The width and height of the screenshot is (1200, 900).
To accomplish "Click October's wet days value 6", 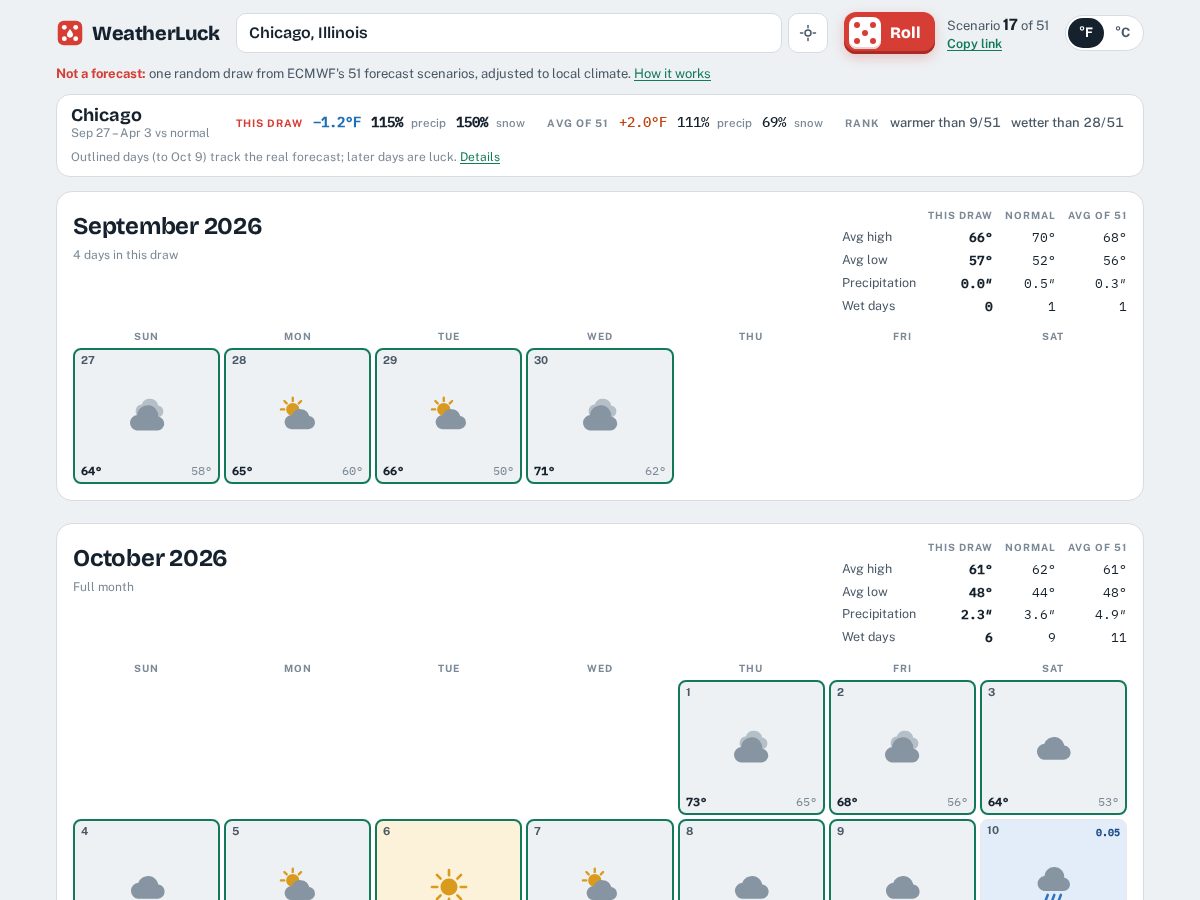I will point(989,638).
